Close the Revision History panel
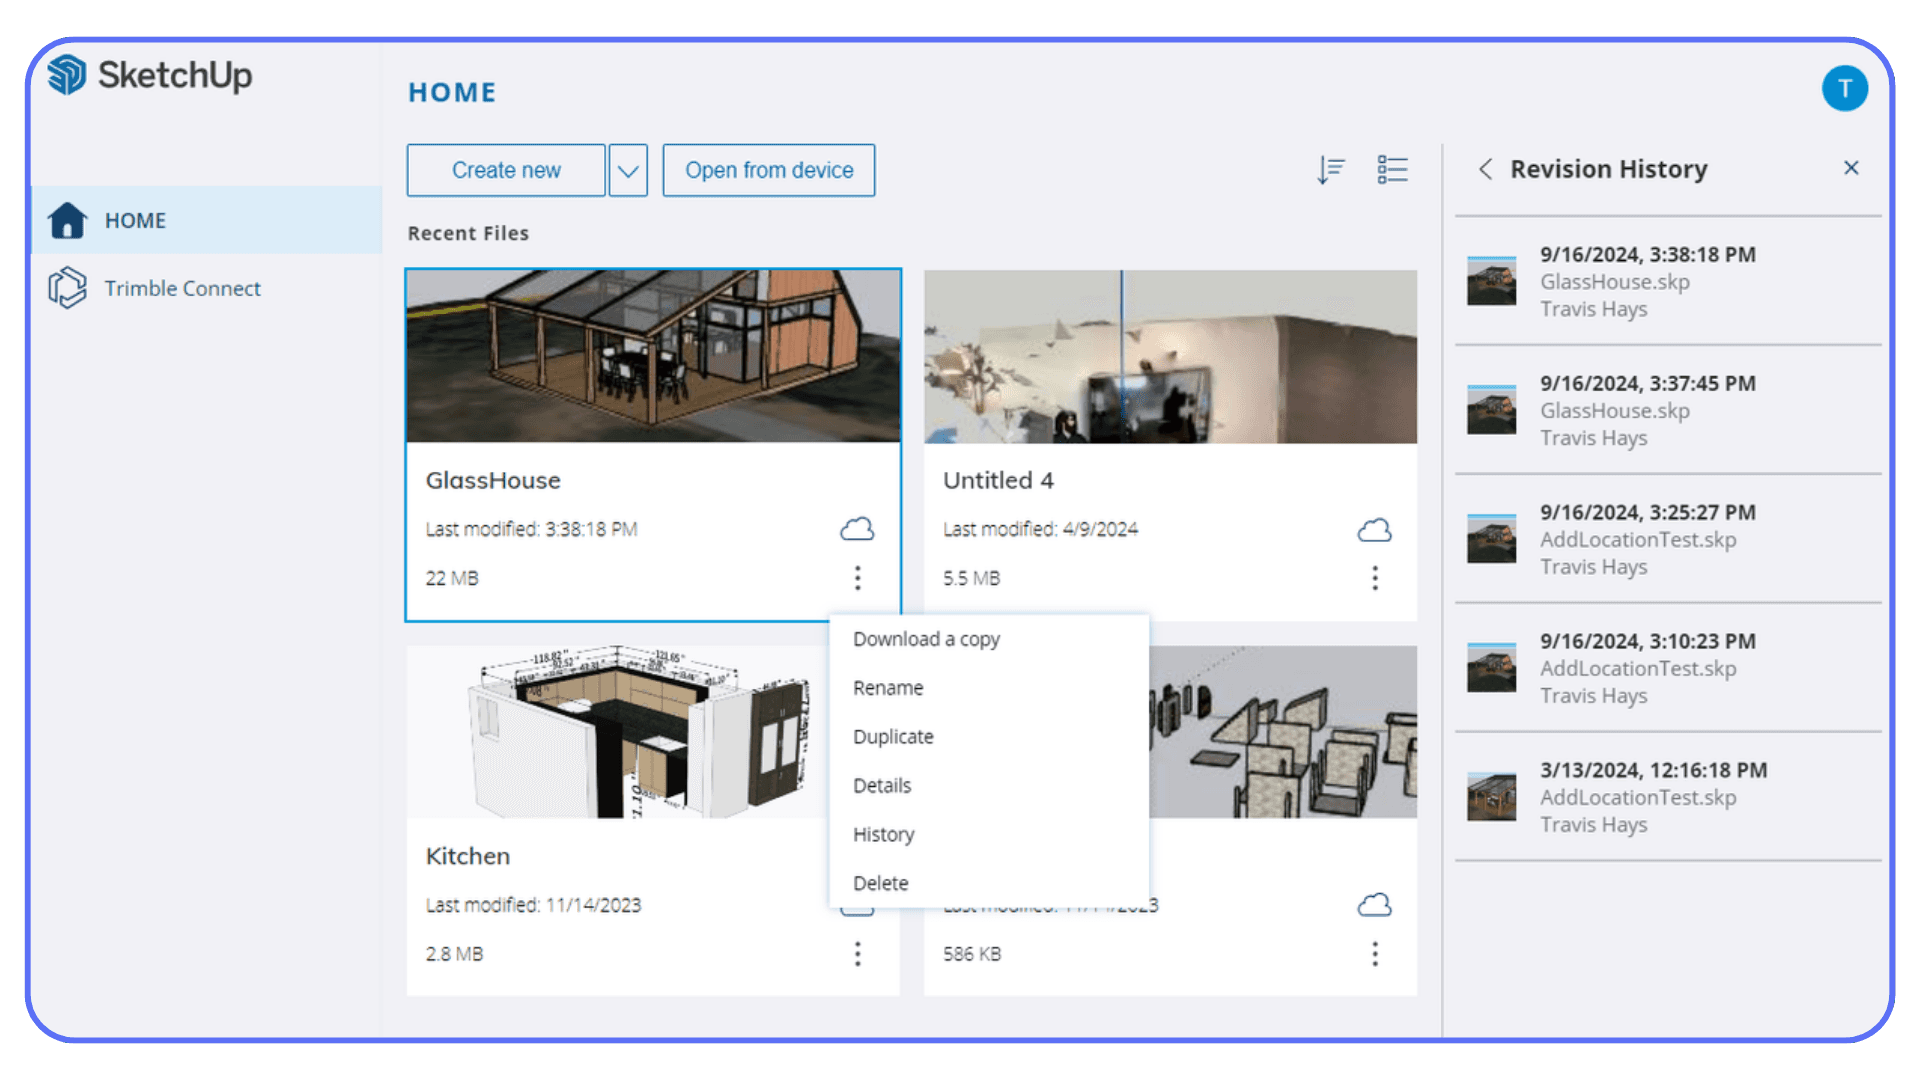Screen dimensions: 1920x1080 1852,168
